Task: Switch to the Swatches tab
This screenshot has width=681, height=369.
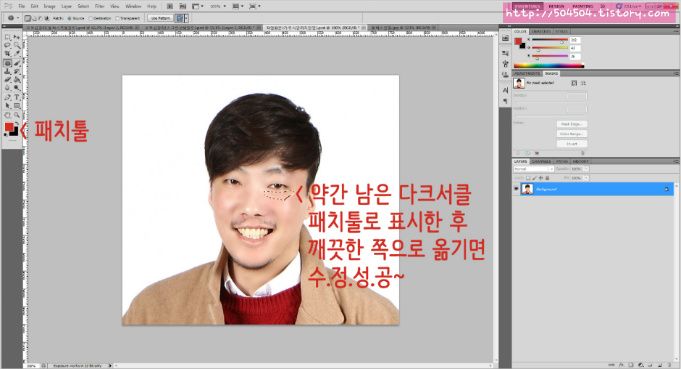Action: coord(541,32)
